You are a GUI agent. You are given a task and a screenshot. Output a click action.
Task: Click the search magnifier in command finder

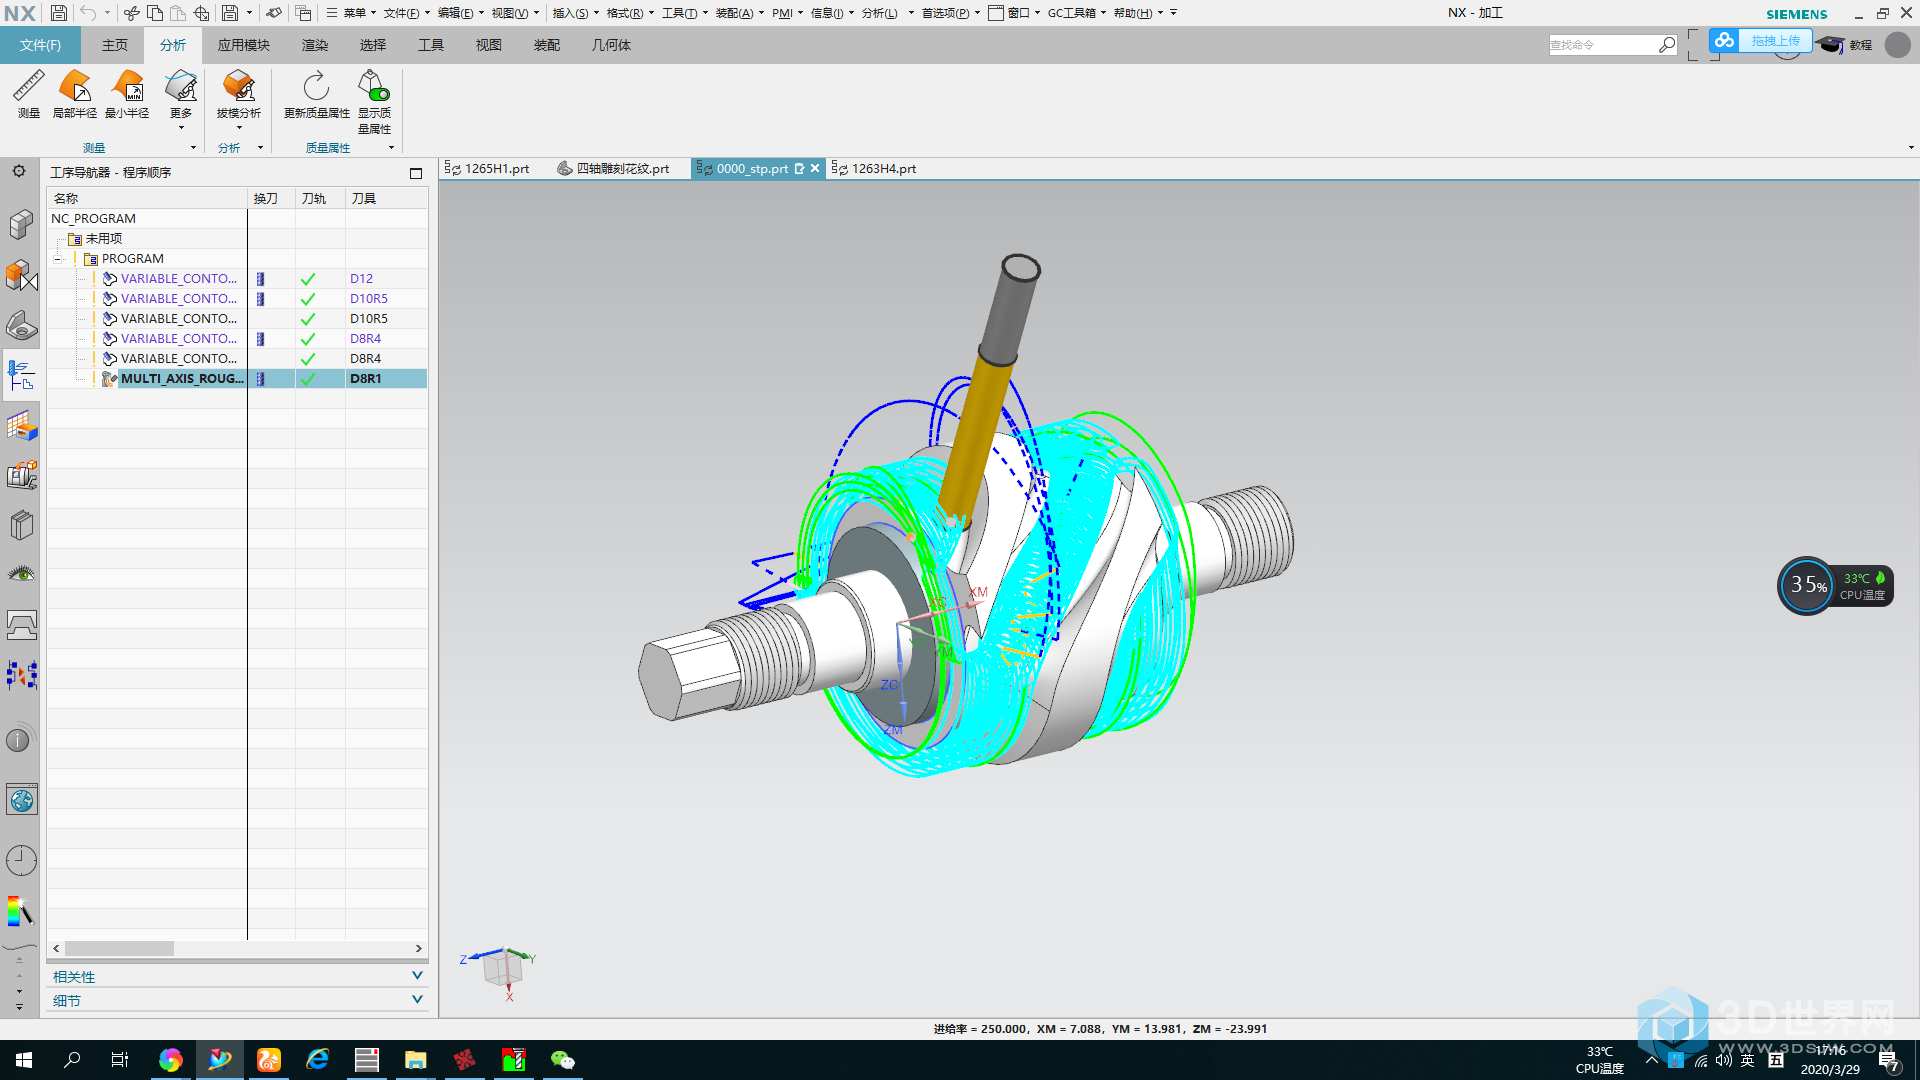point(1666,45)
